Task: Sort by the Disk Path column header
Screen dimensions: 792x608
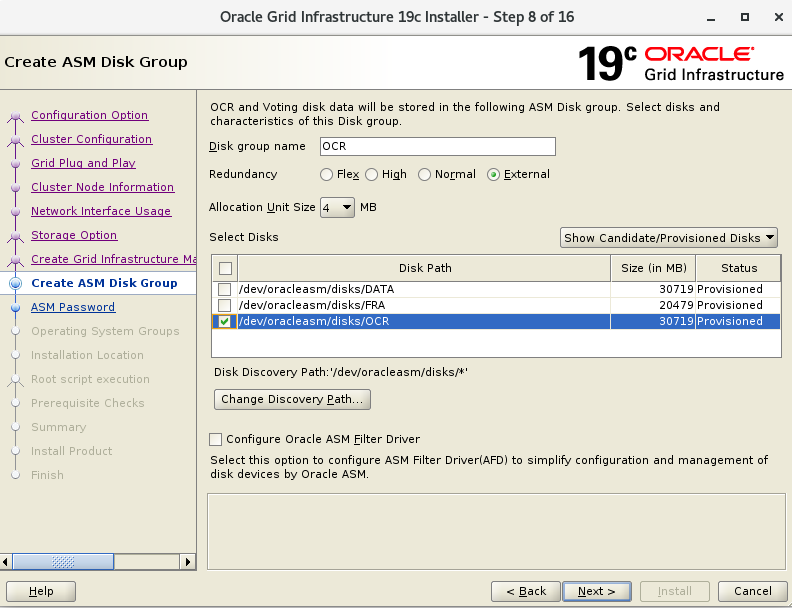Action: pos(425,268)
